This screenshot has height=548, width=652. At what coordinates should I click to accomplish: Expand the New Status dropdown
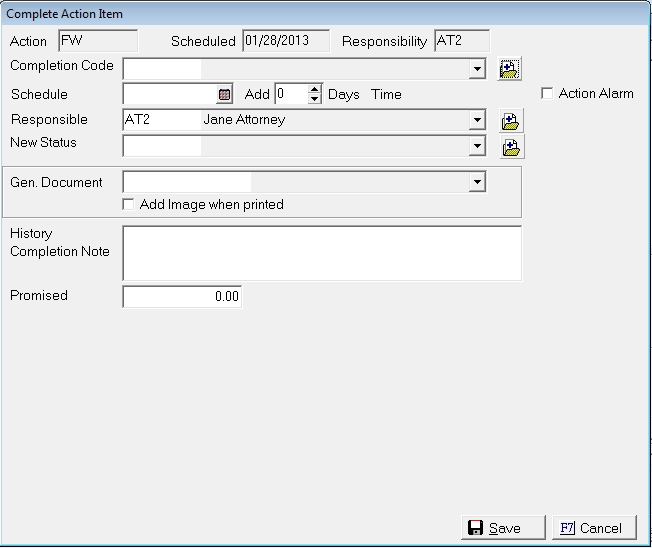[477, 147]
